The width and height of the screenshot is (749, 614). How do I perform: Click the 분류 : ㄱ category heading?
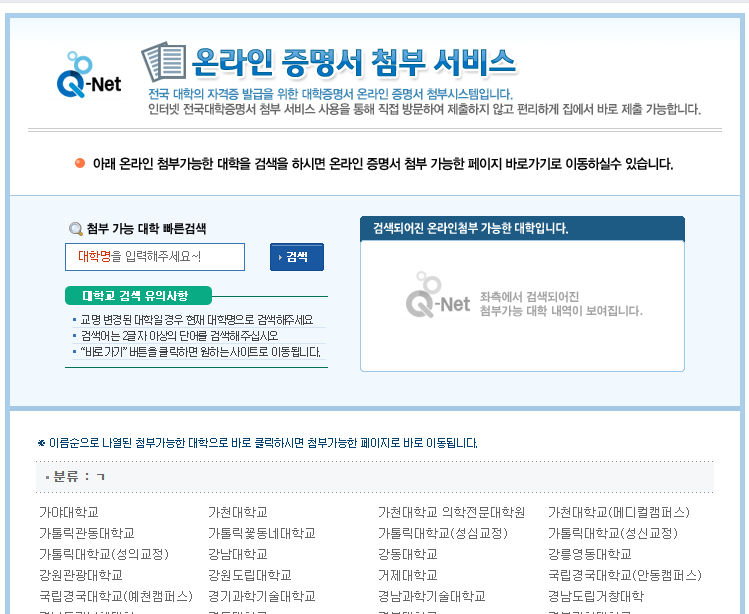tap(79, 476)
